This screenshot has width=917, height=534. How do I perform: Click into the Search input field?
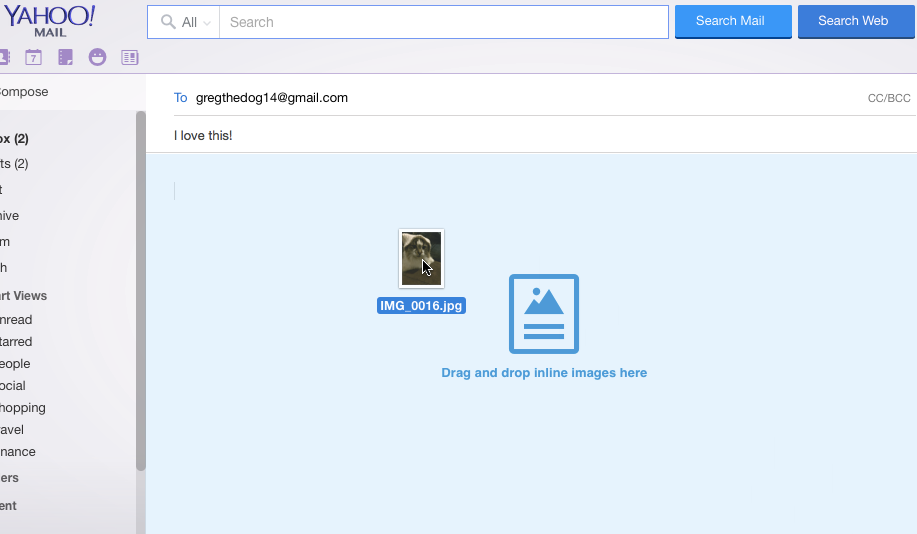point(443,22)
